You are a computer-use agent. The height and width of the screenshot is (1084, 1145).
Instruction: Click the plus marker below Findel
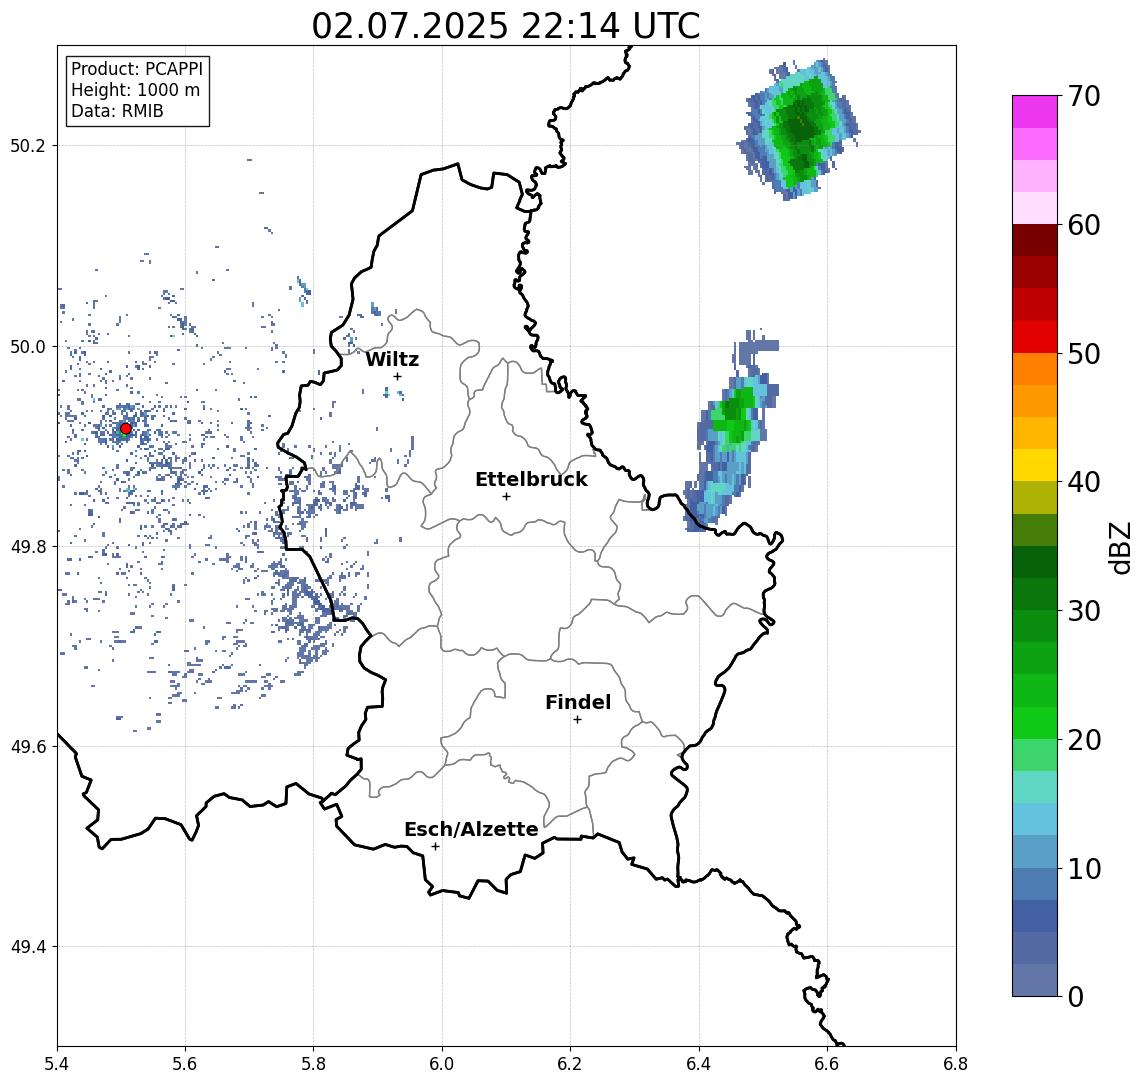click(577, 720)
